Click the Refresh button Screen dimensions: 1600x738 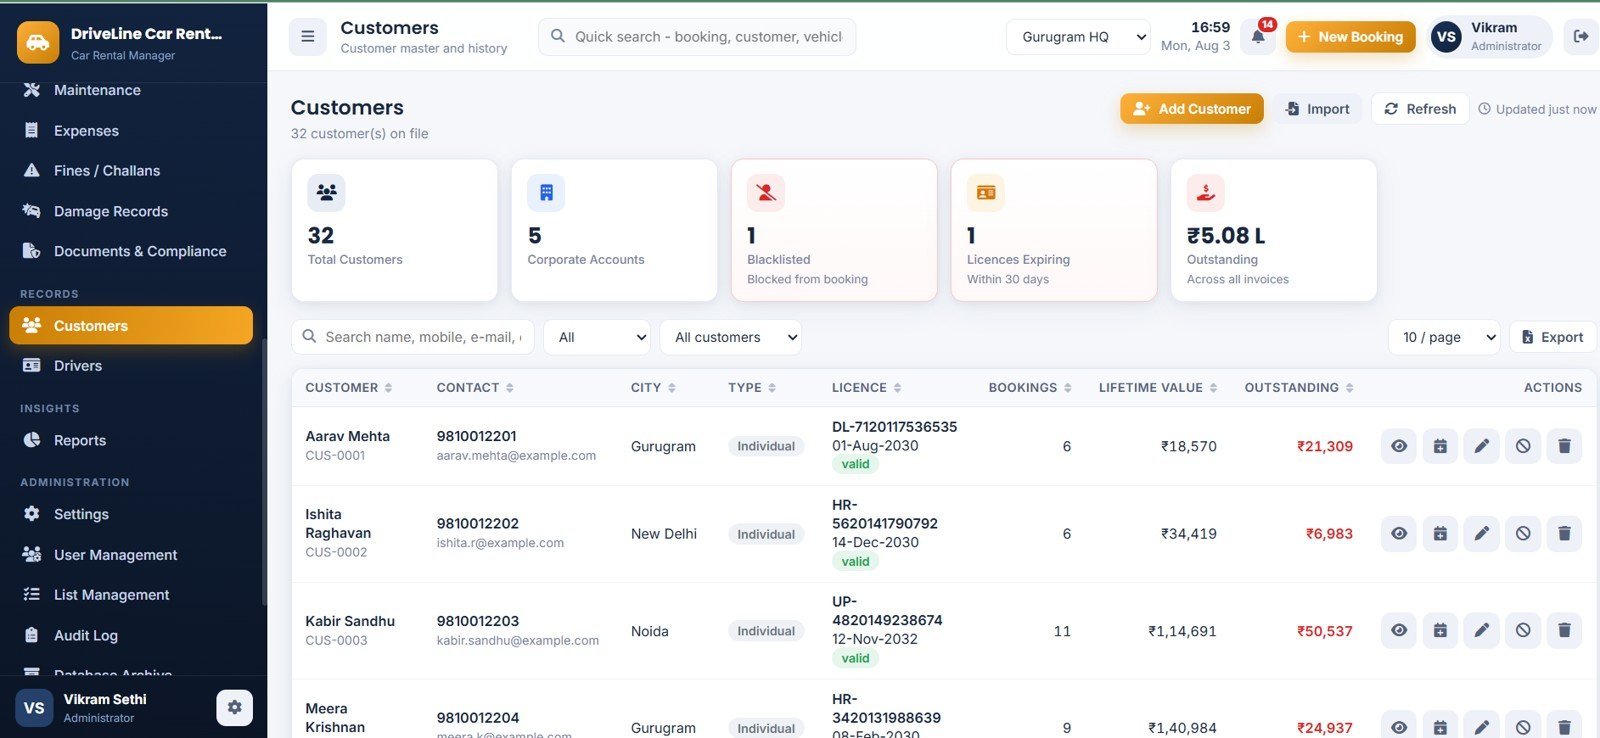click(x=1420, y=109)
